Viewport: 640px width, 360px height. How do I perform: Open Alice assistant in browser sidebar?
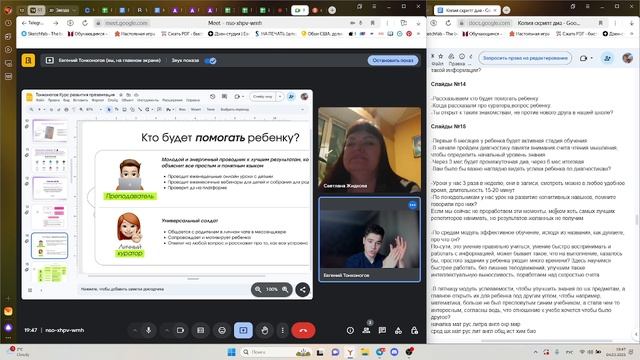click(8, 327)
